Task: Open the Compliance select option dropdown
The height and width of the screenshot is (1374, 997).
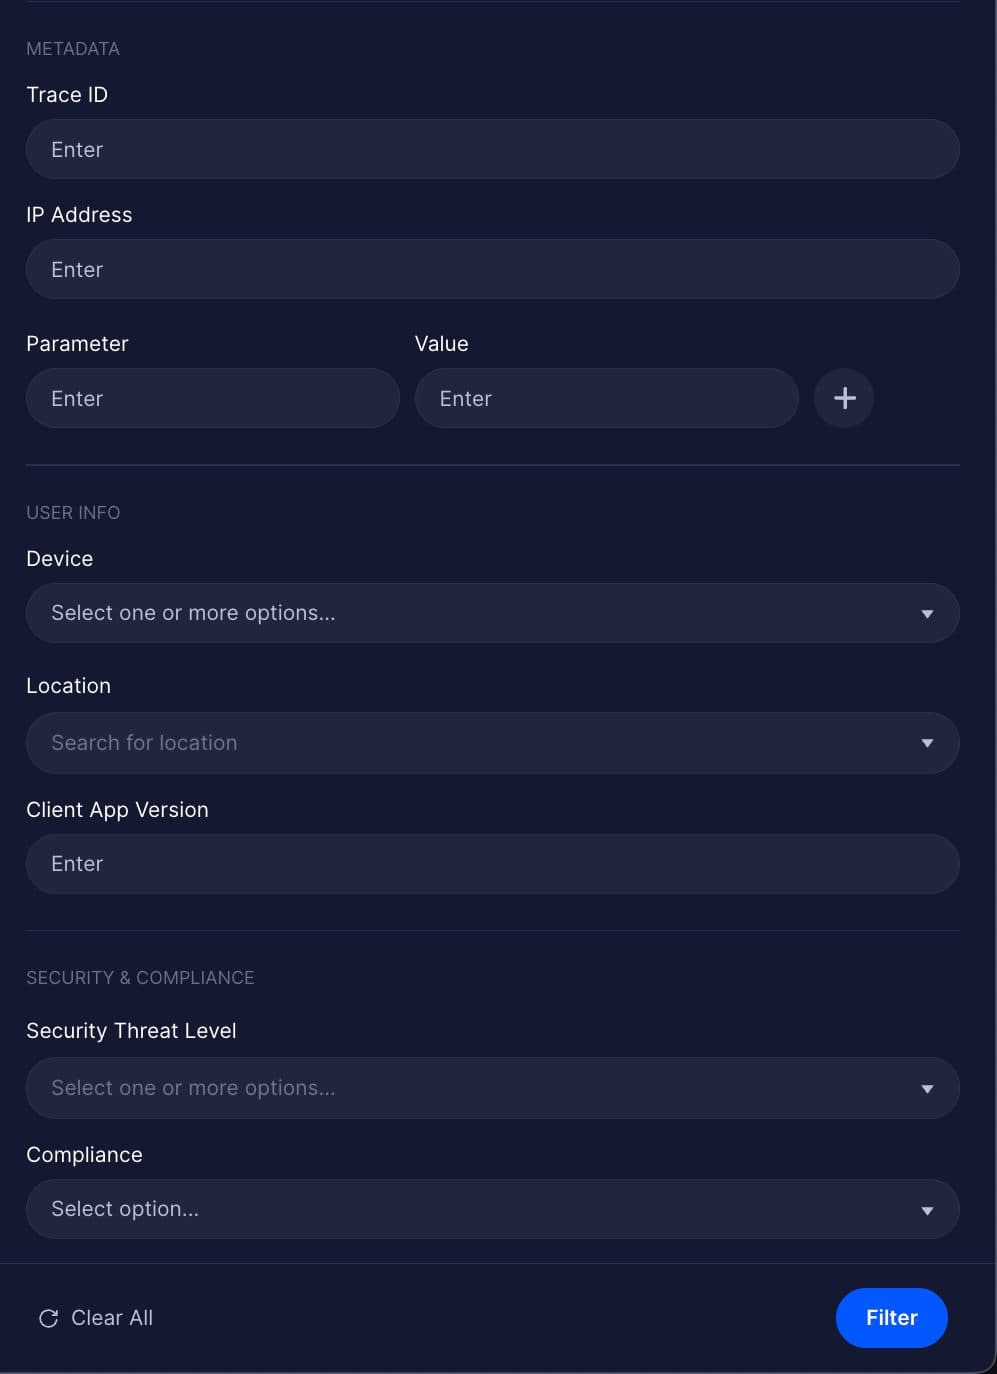Action: [x=492, y=1209]
